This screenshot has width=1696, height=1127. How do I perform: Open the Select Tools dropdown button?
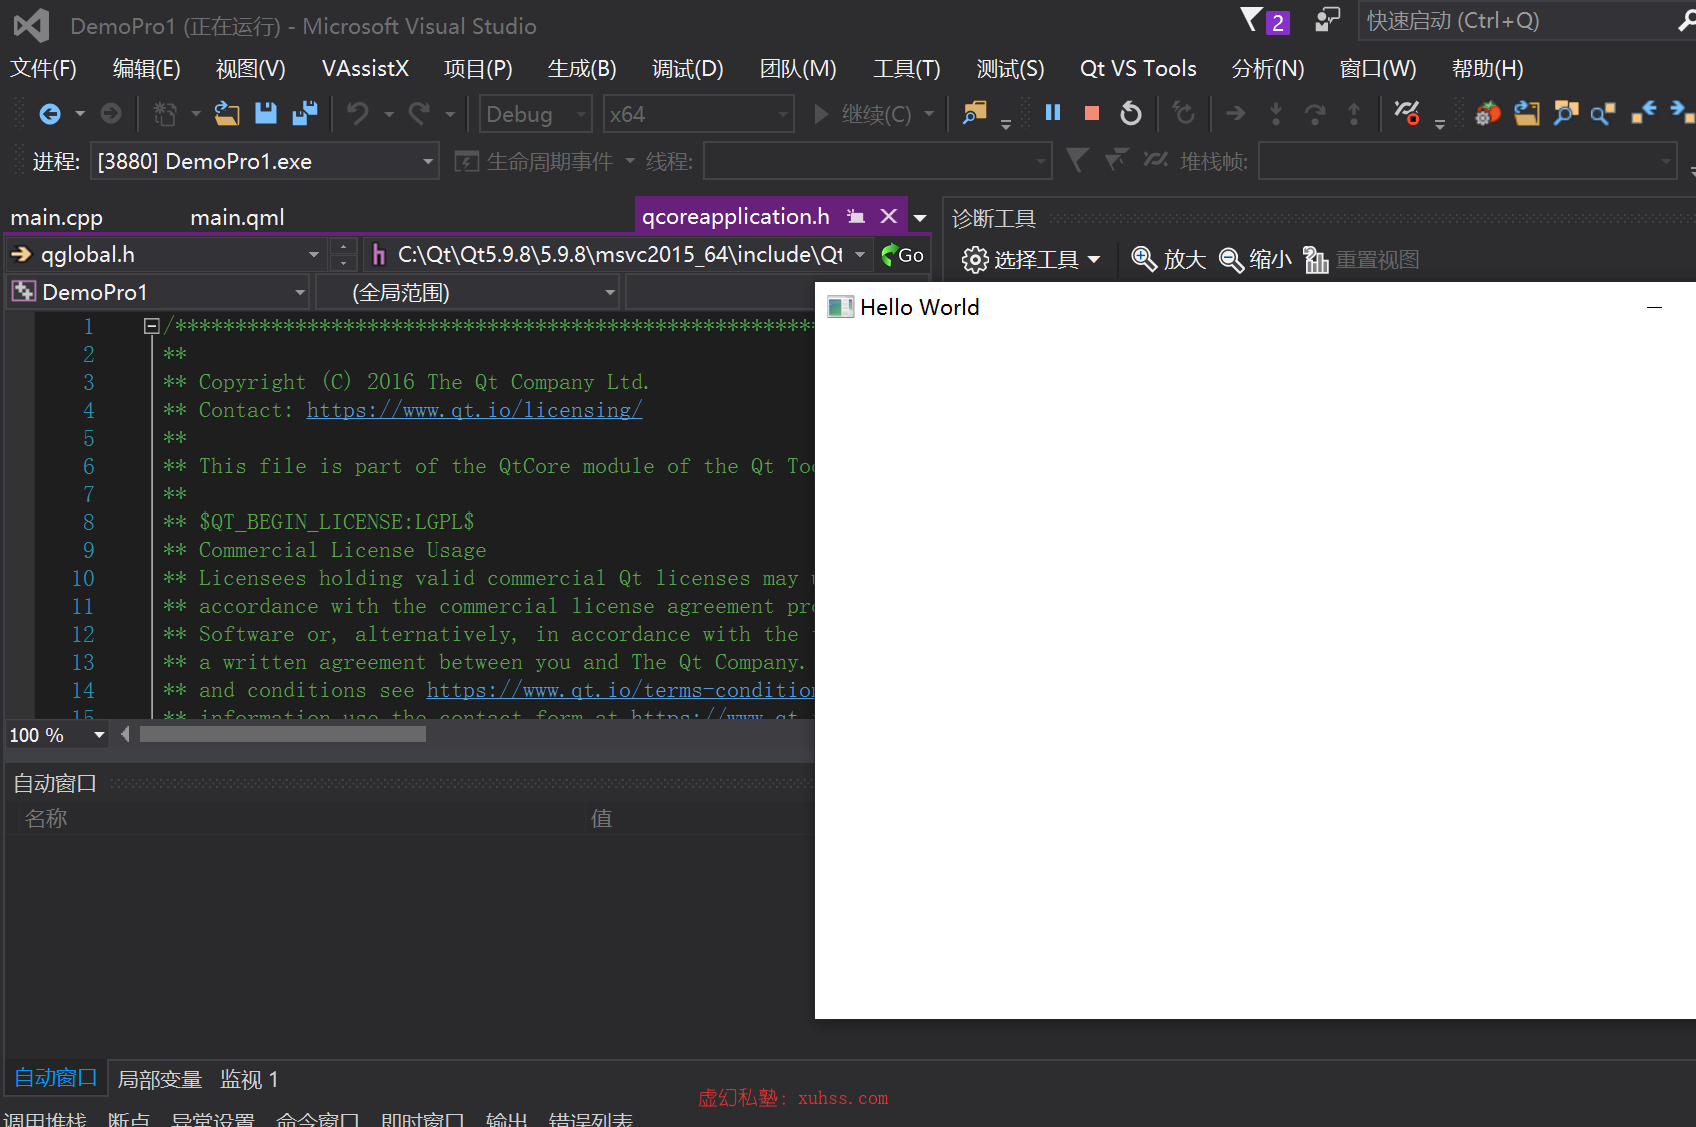click(x=1031, y=259)
